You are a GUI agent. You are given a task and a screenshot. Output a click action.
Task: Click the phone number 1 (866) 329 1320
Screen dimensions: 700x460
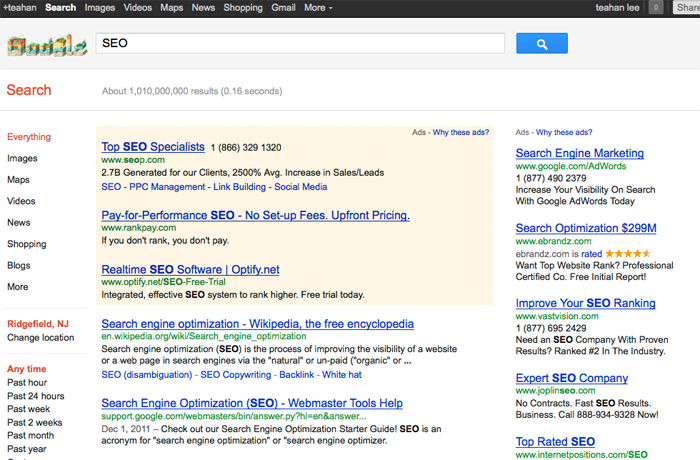[x=246, y=147]
